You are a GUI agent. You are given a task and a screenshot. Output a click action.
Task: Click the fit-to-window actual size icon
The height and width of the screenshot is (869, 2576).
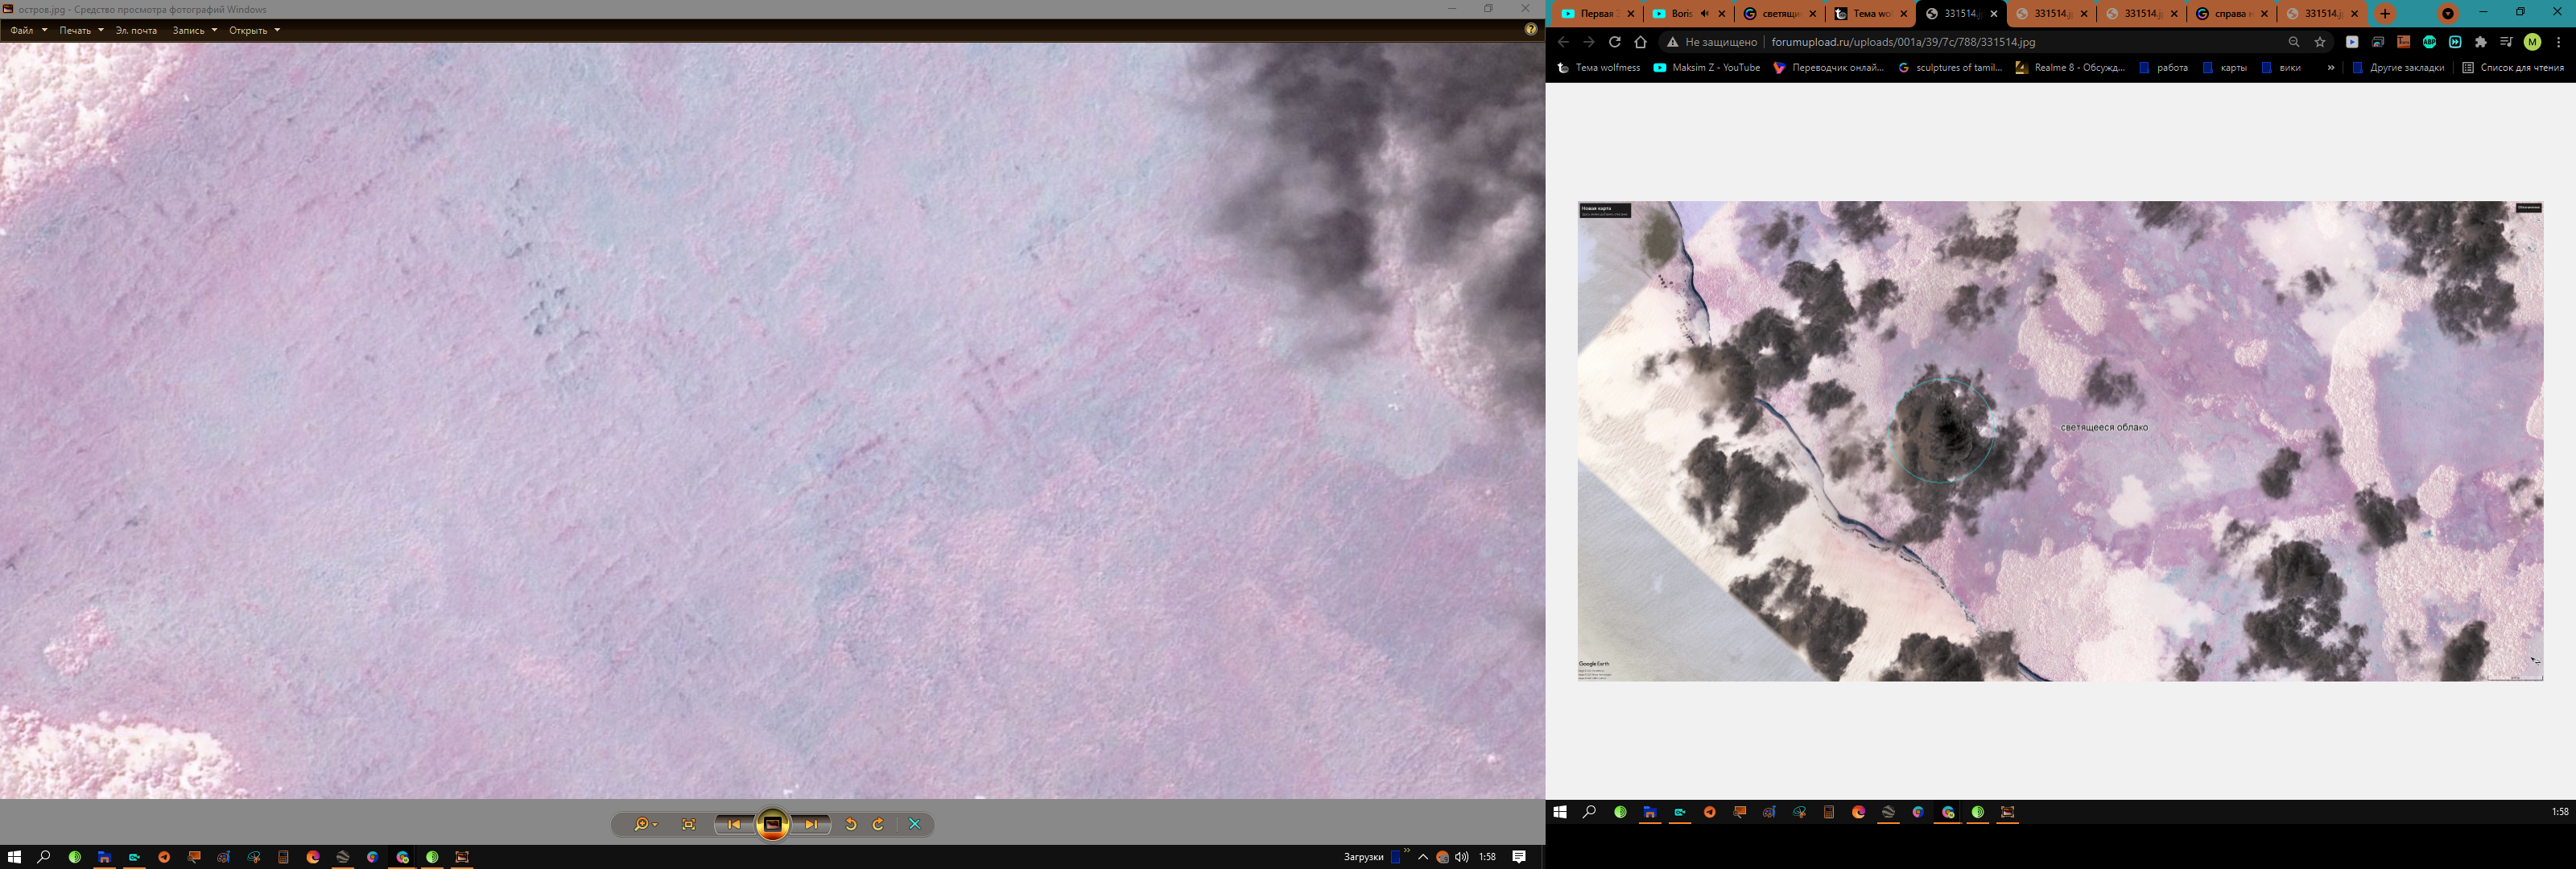coord(688,824)
